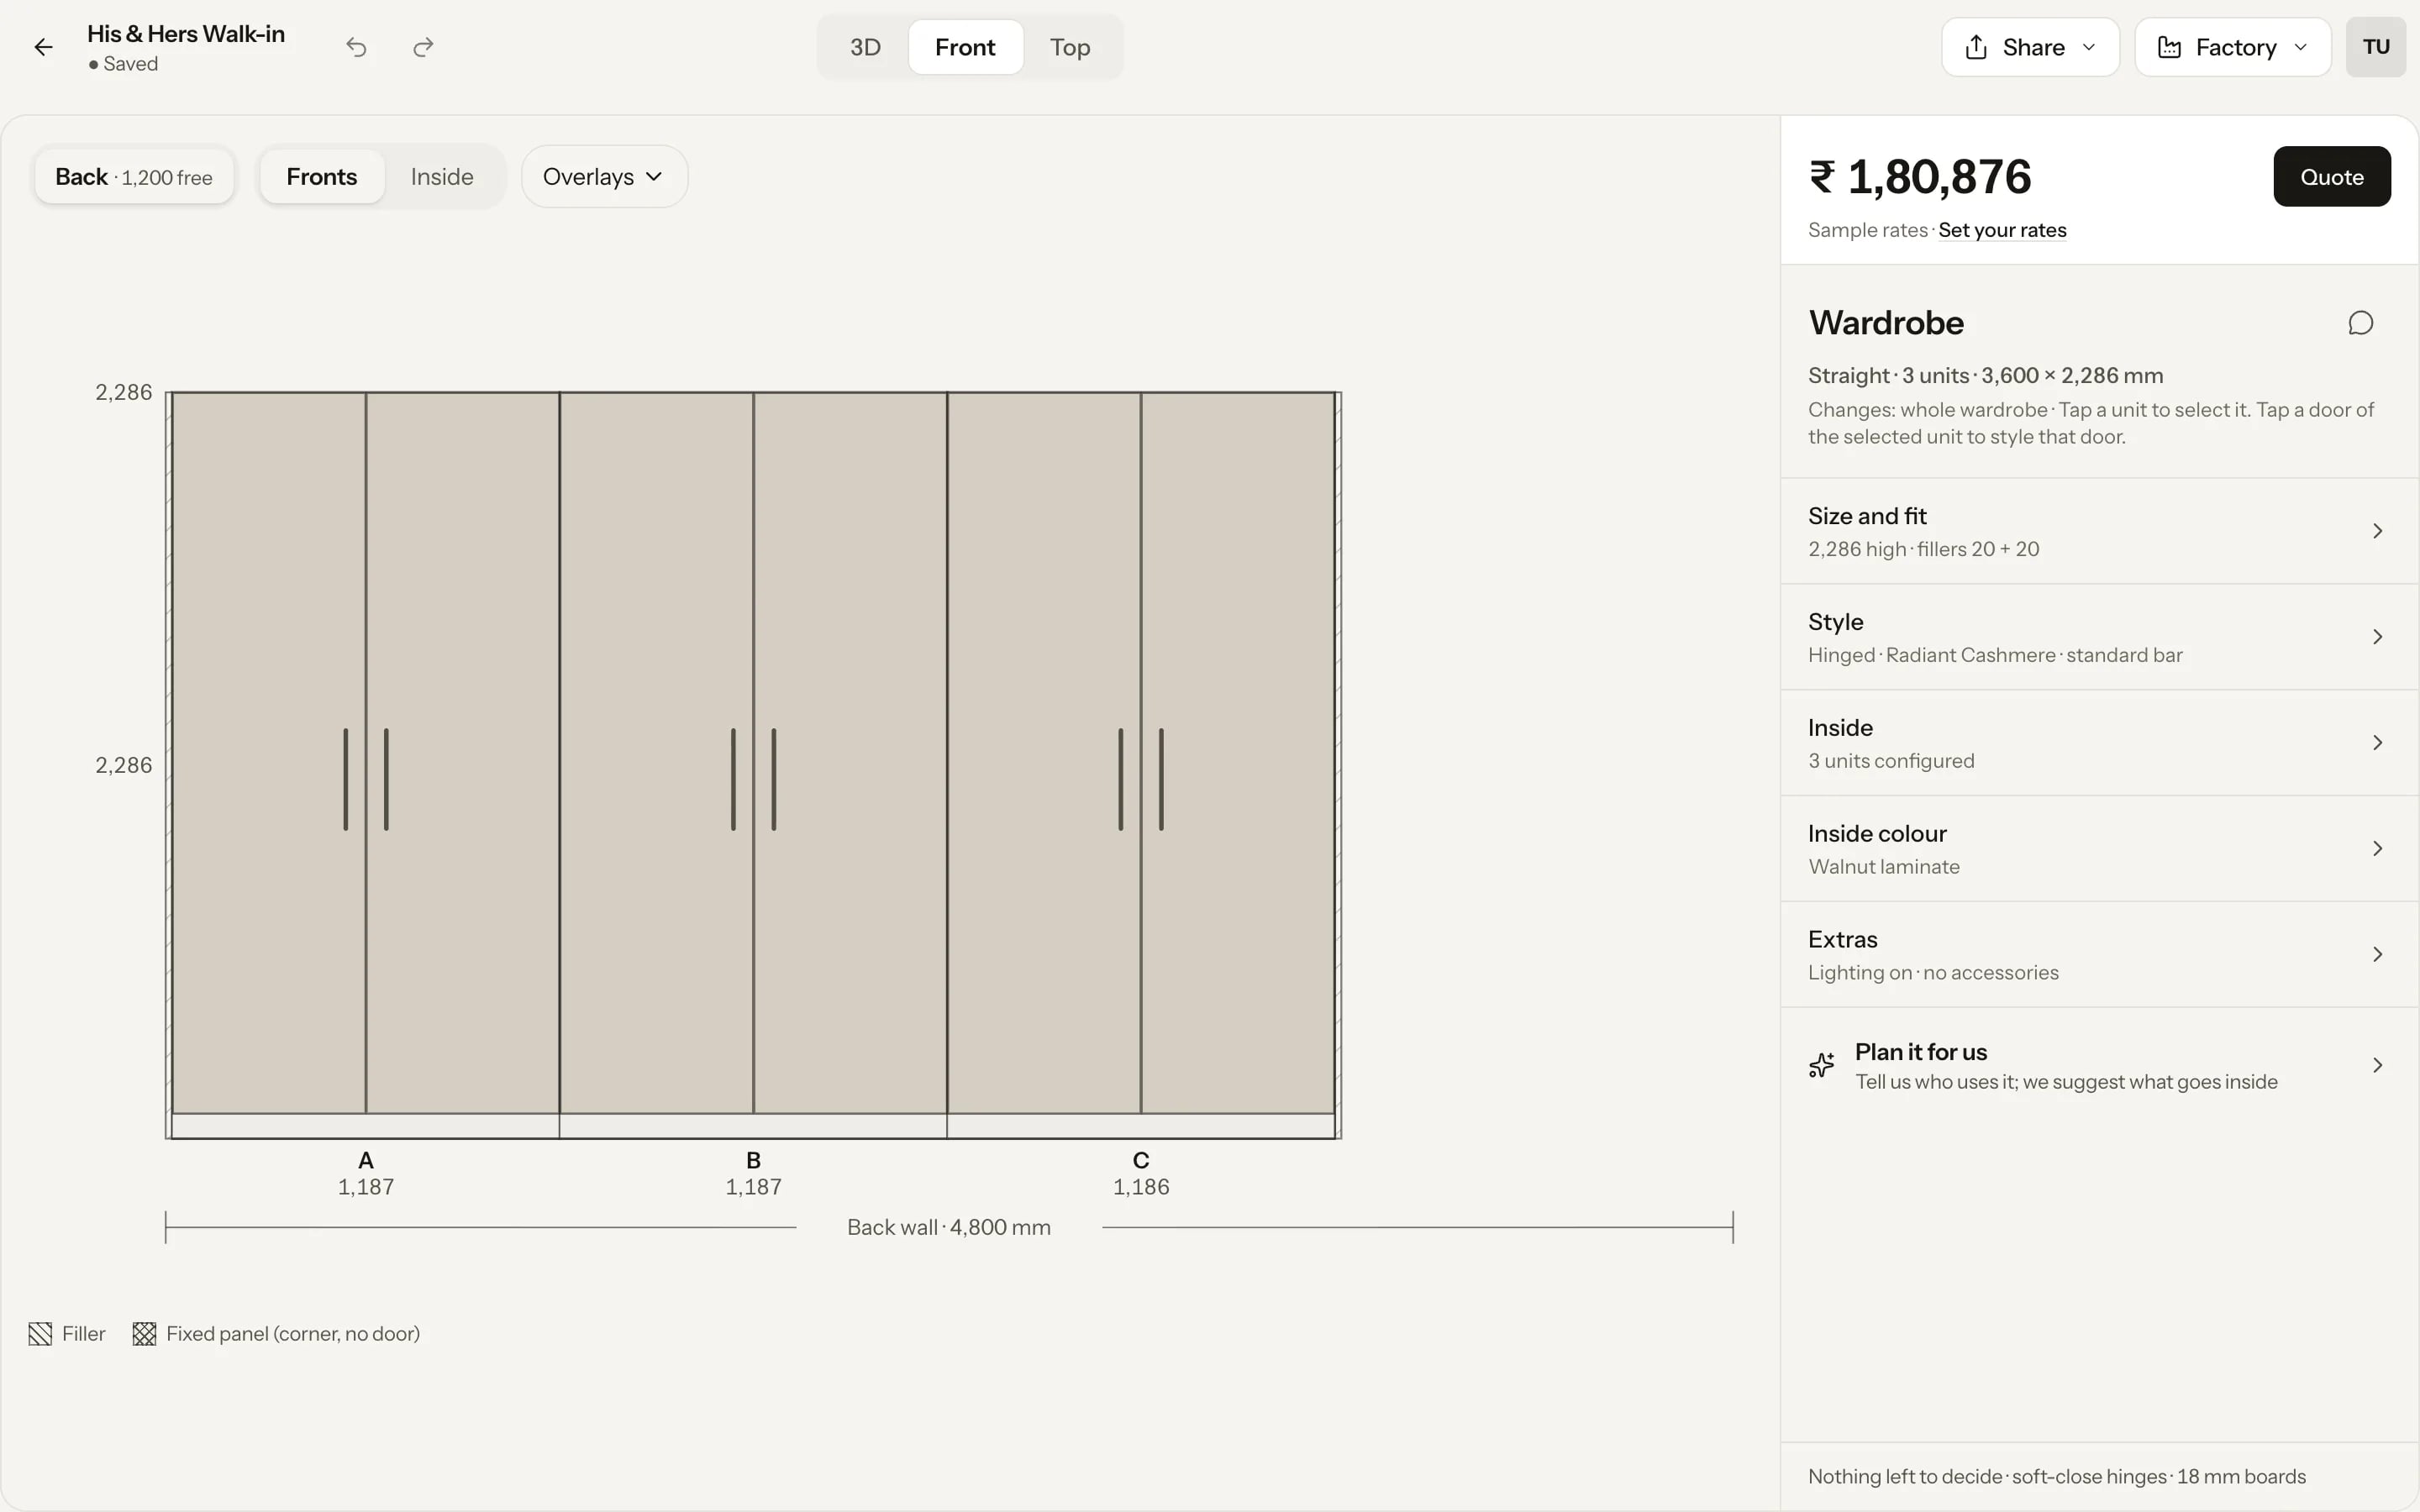Viewport: 2420px width, 1512px height.
Task: Show the Fronts display mode
Action: tap(321, 177)
